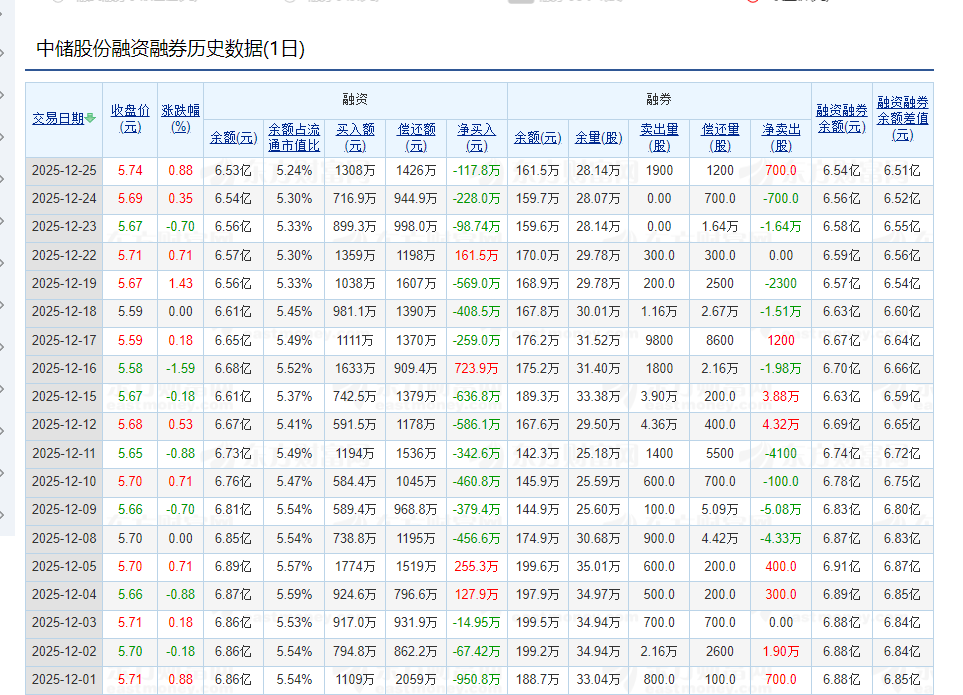963x695 pixels.
Task: Click the 融券 group header cell
Action: coord(659,99)
